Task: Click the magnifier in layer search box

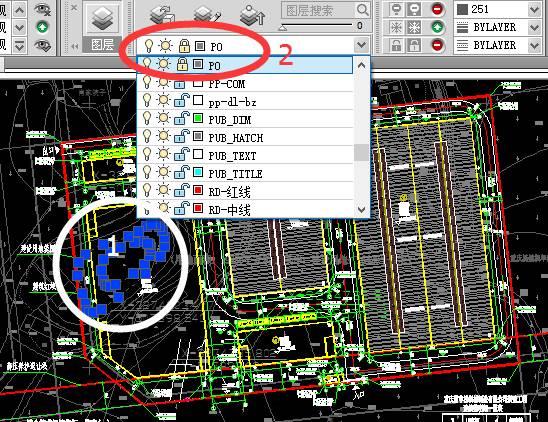Action: tap(363, 10)
